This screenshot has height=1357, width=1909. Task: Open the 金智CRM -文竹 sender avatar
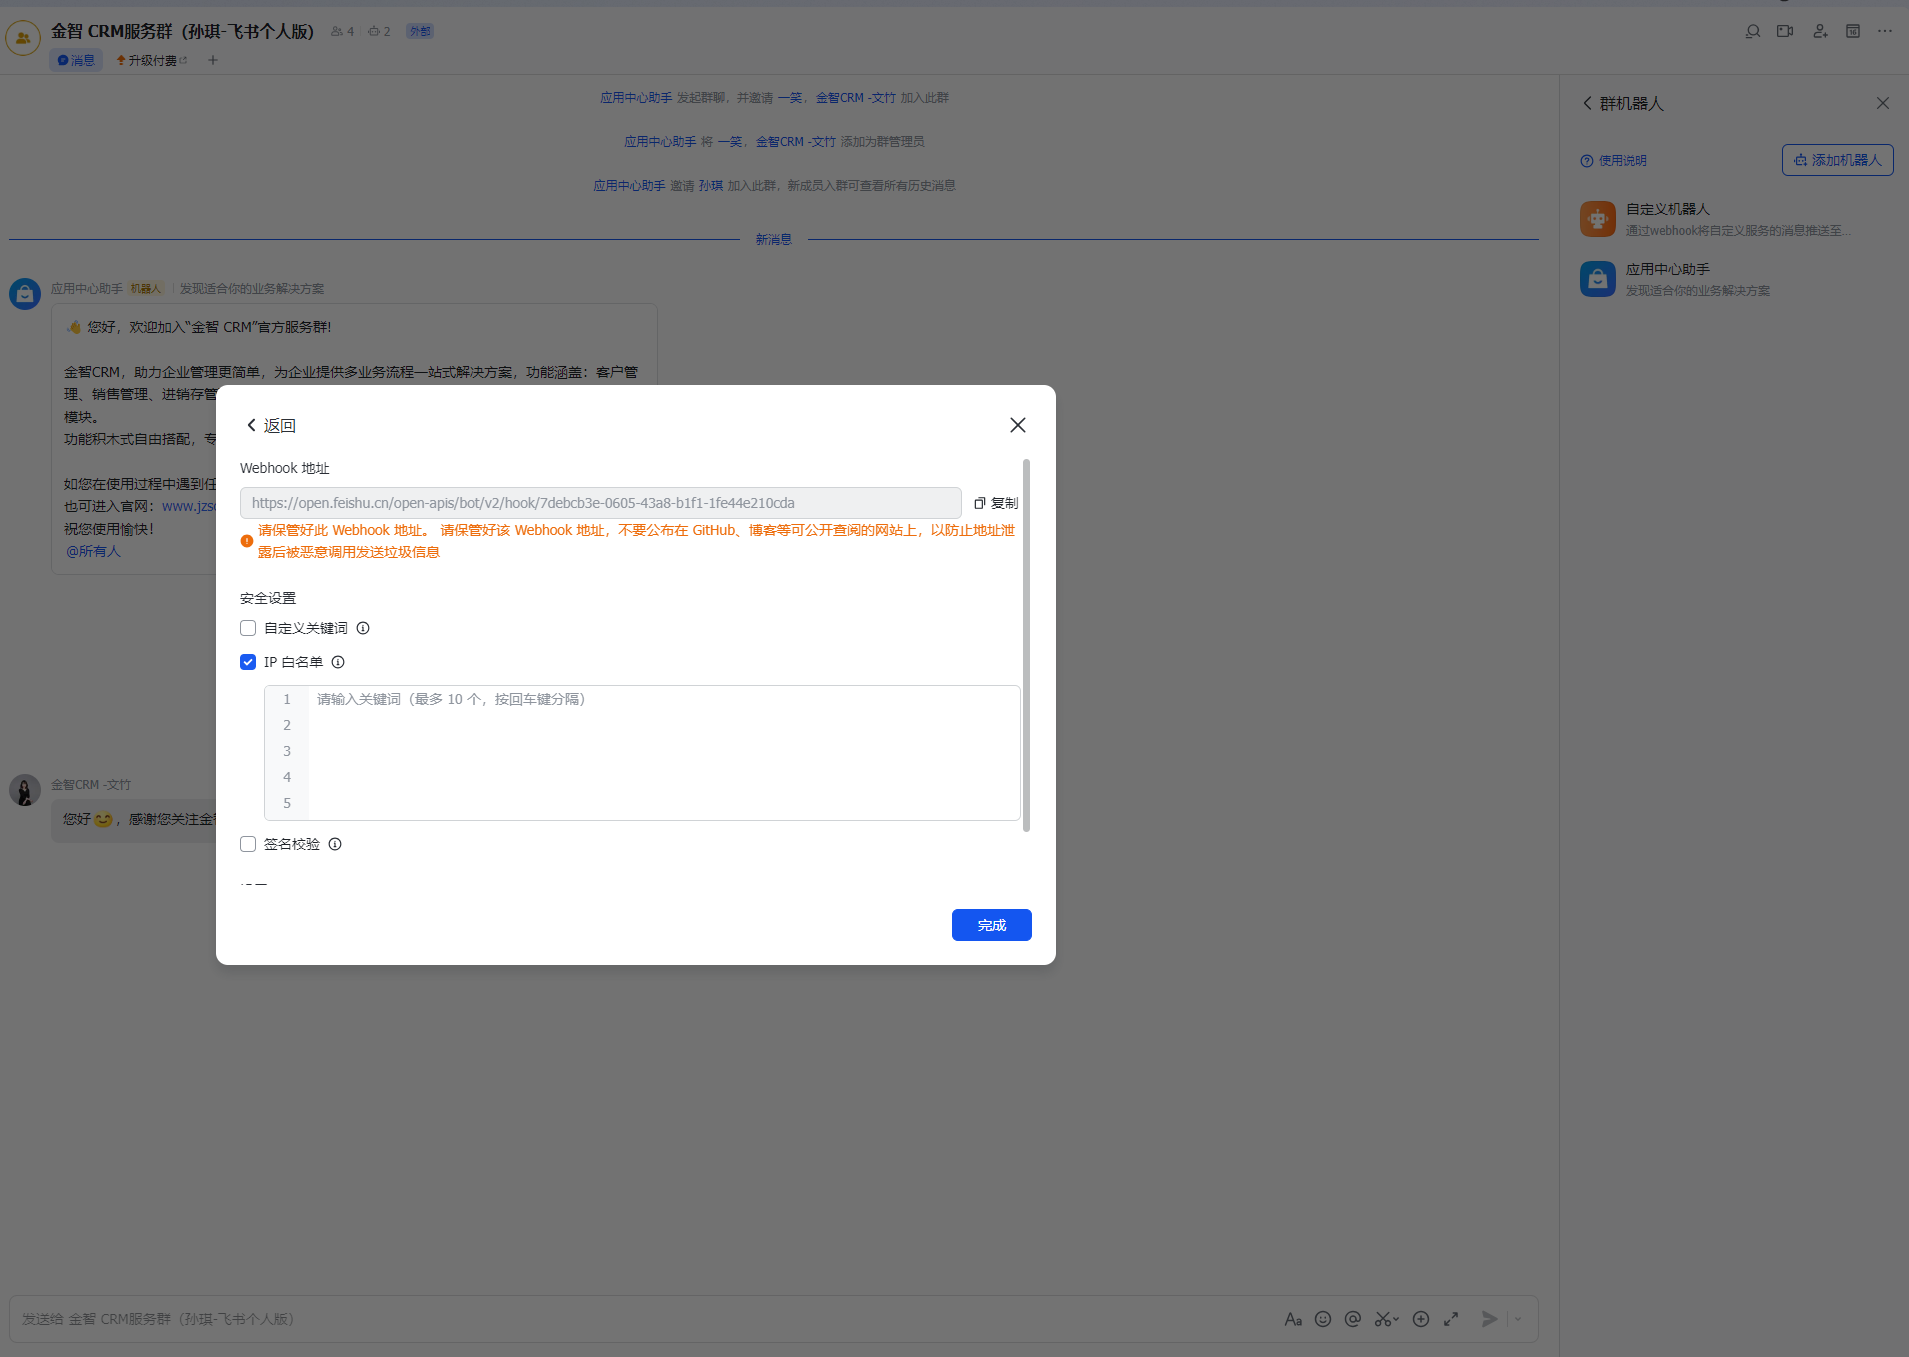pyautogui.click(x=25, y=790)
